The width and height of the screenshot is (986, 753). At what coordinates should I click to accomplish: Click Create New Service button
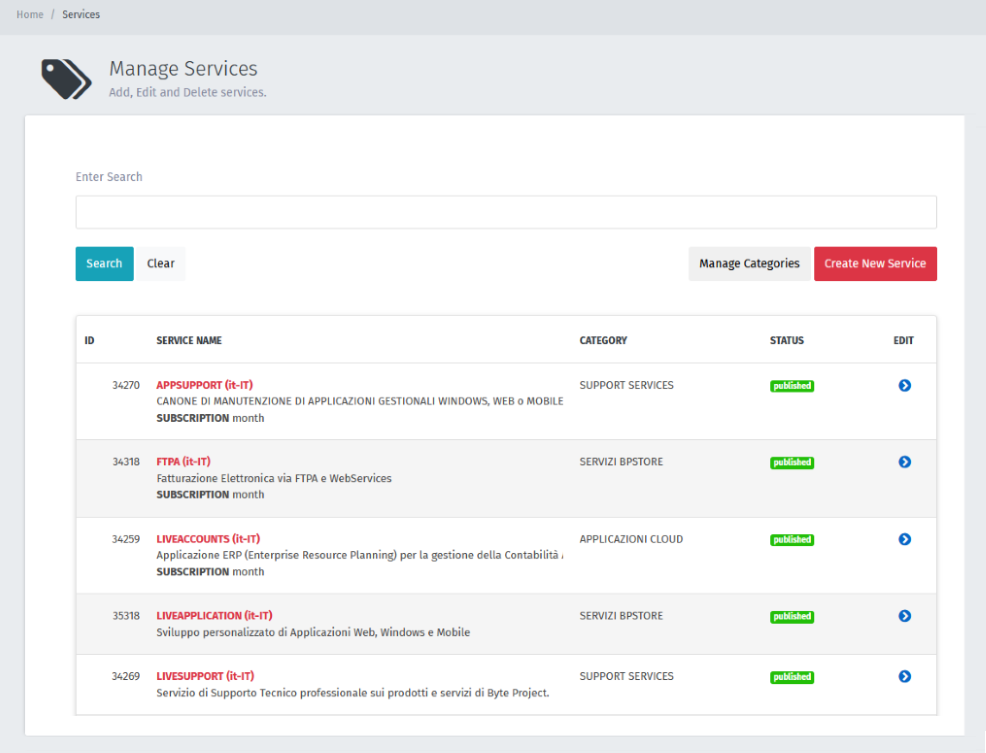tap(875, 264)
